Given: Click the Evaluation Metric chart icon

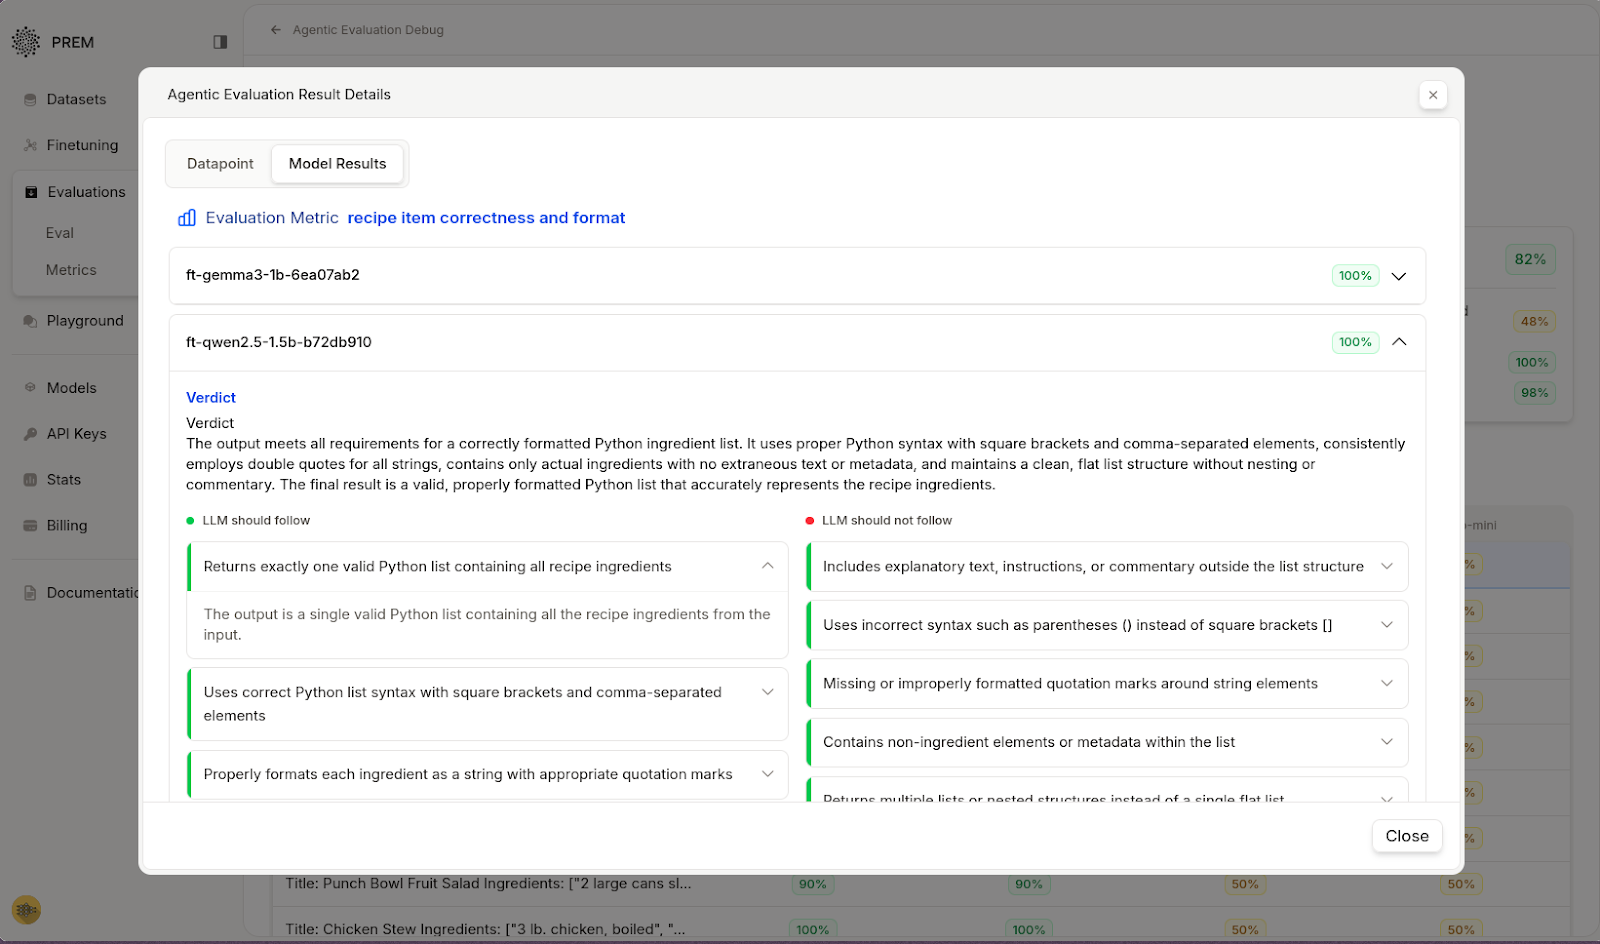Looking at the screenshot, I should tap(186, 217).
